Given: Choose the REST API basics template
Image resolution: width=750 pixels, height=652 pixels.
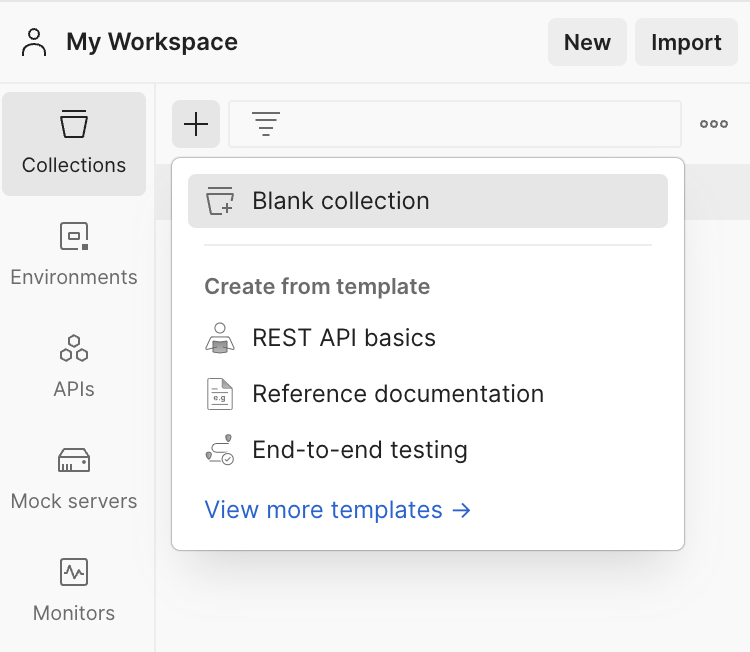Looking at the screenshot, I should (343, 338).
